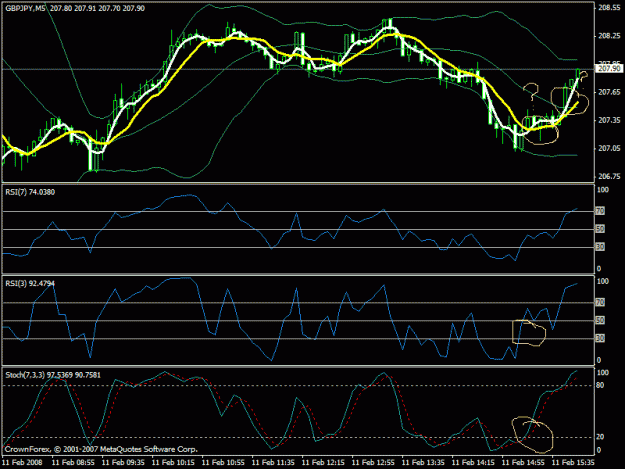Click the 11 Feb 14:15 time label
625x469 pixels.
click(x=473, y=463)
